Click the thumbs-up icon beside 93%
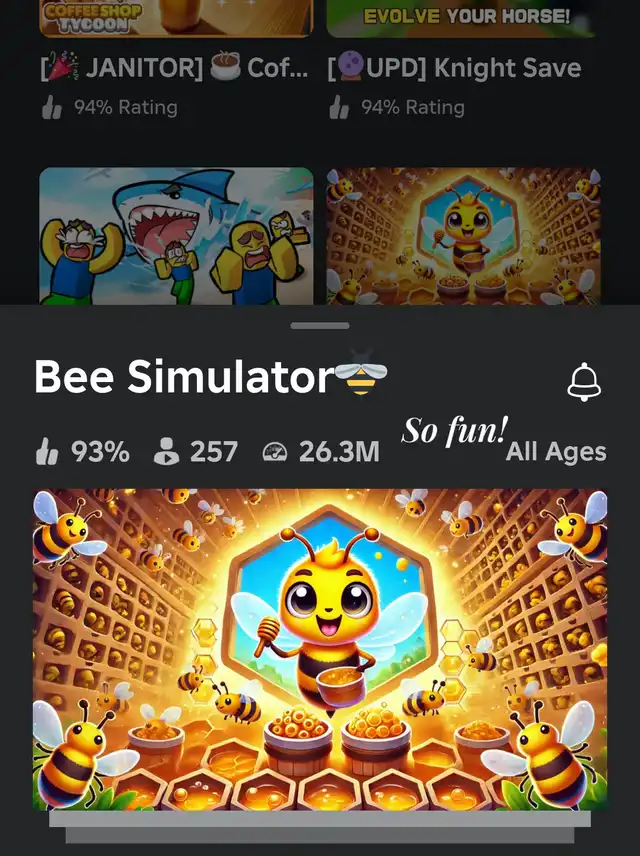Screen dimensions: 640x856 [x=47, y=451]
